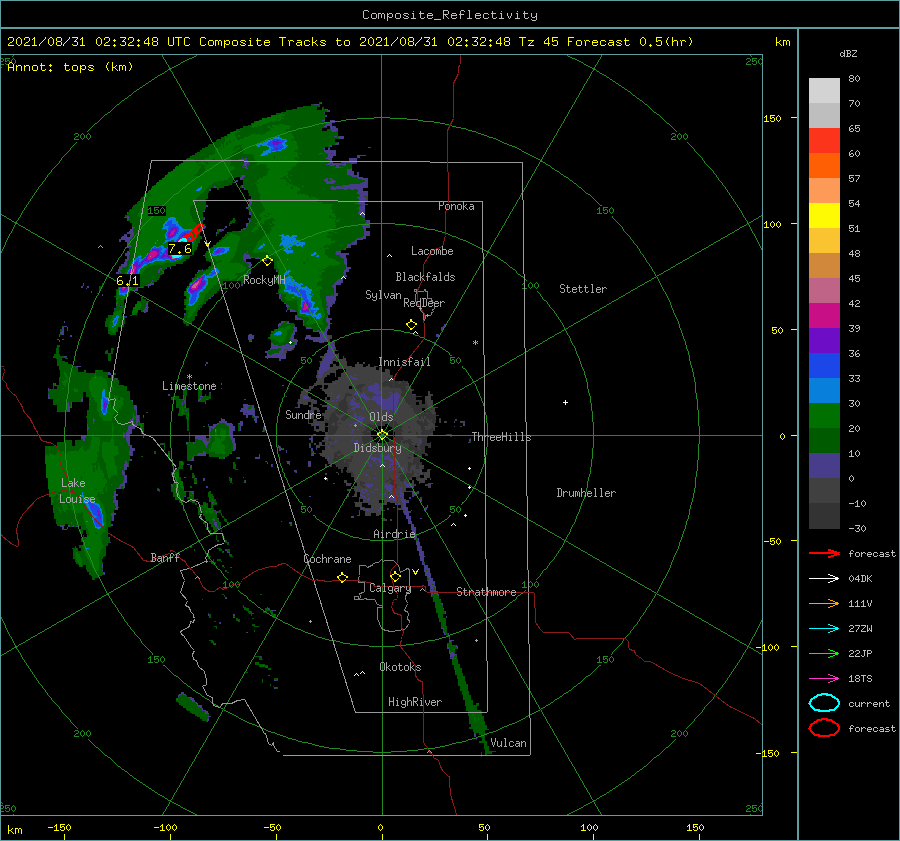
Task: Click the timestamp header text
Action: 350,42
